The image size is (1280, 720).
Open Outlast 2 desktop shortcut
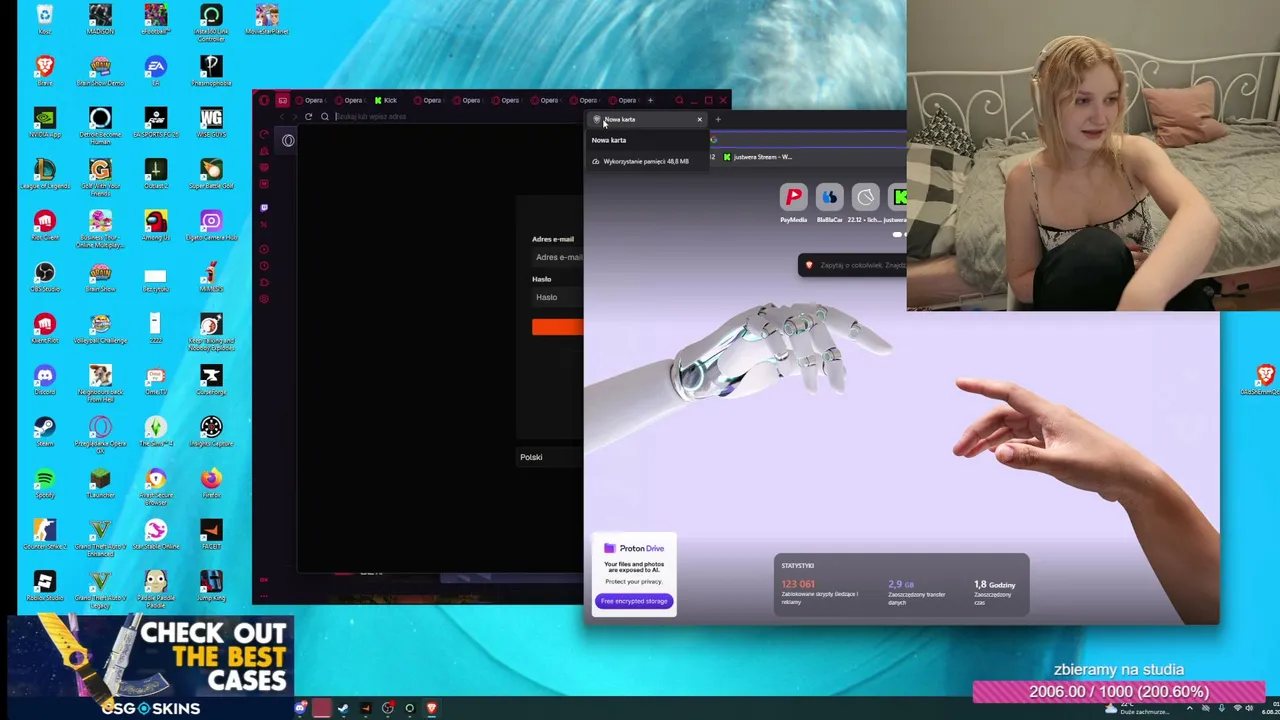click(x=155, y=174)
